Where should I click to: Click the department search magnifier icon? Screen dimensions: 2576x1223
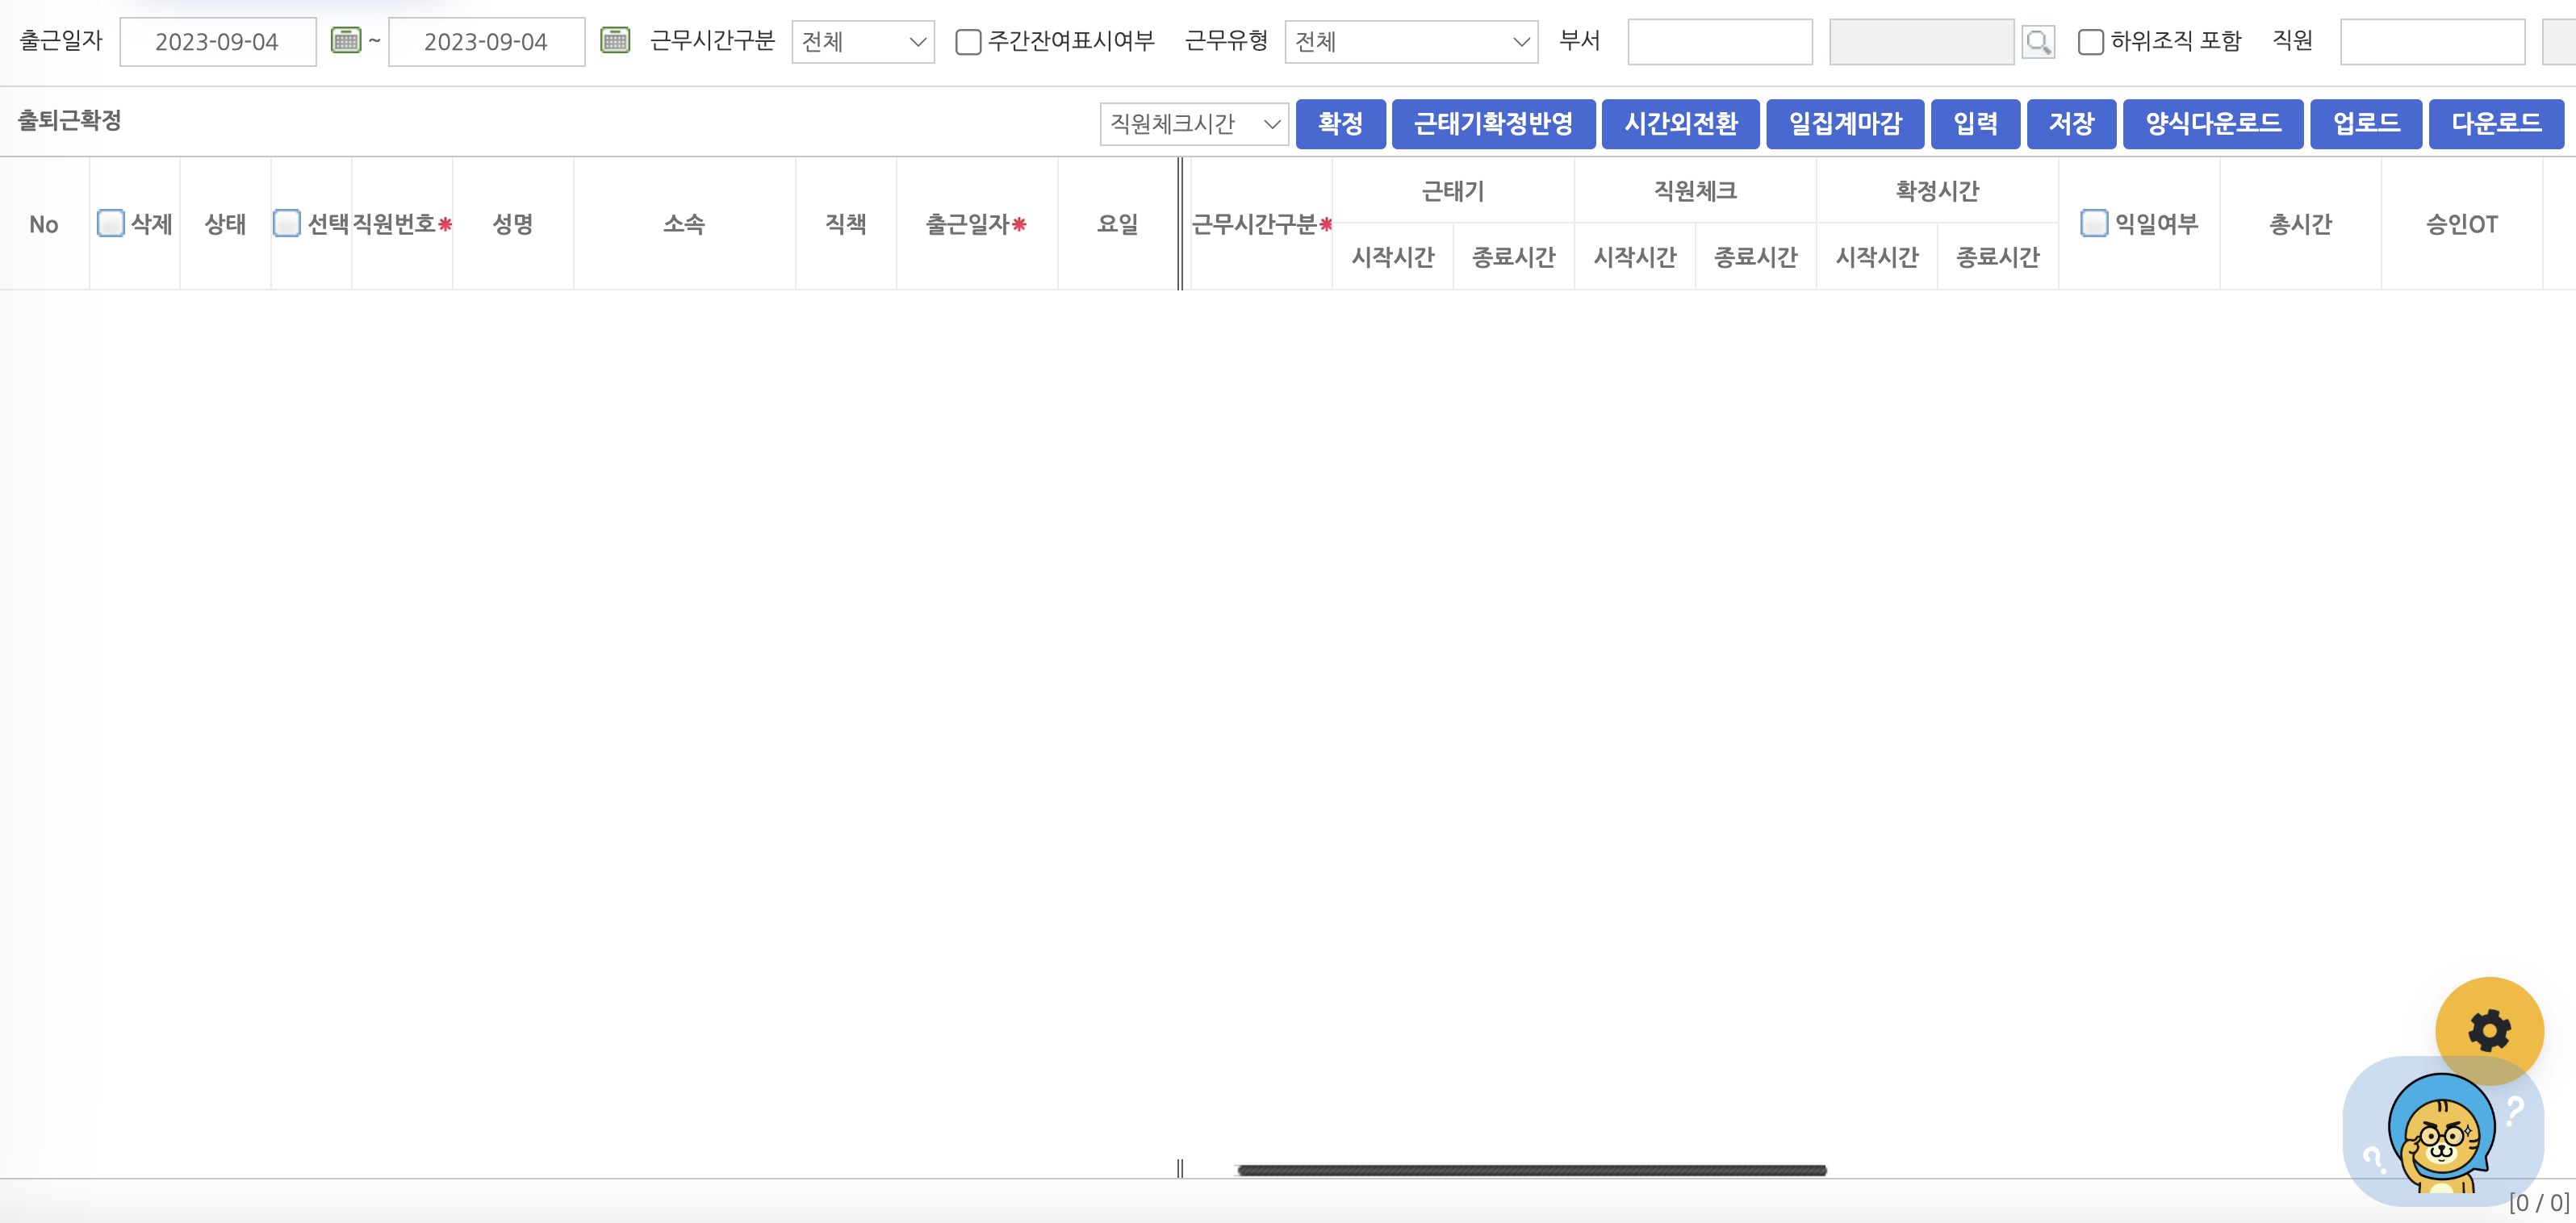tap(2037, 42)
